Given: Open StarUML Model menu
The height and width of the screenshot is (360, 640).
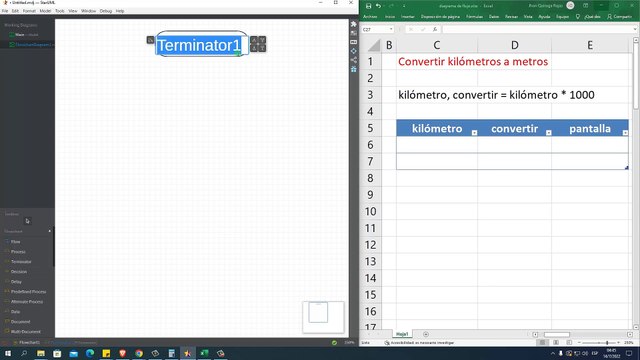Looking at the screenshot, I should tap(45, 11).
